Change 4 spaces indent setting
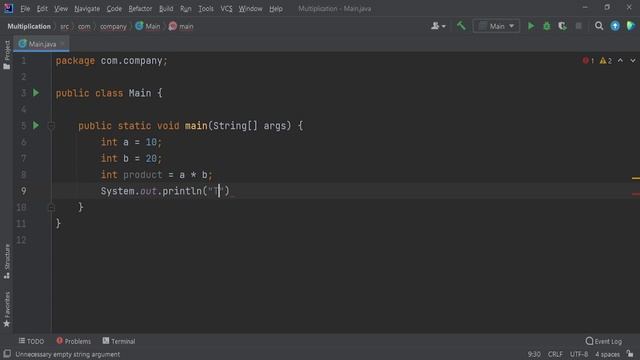Image resolution: width=640 pixels, height=360 pixels. [x=607, y=354]
